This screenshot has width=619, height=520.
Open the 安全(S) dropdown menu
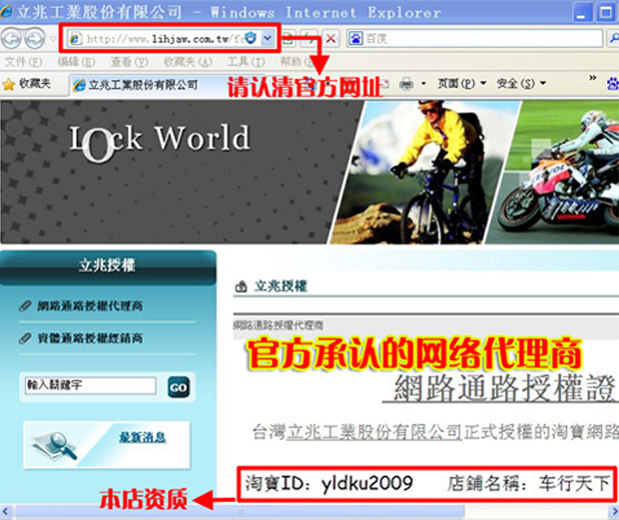point(521,84)
